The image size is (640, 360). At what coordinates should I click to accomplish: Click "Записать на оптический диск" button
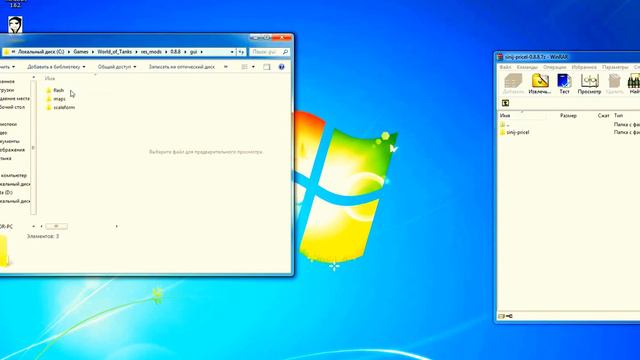[x=182, y=67]
